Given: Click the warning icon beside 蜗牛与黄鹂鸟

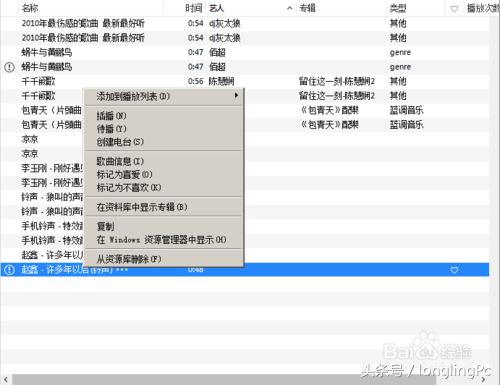Looking at the screenshot, I should pyautogui.click(x=9, y=67).
